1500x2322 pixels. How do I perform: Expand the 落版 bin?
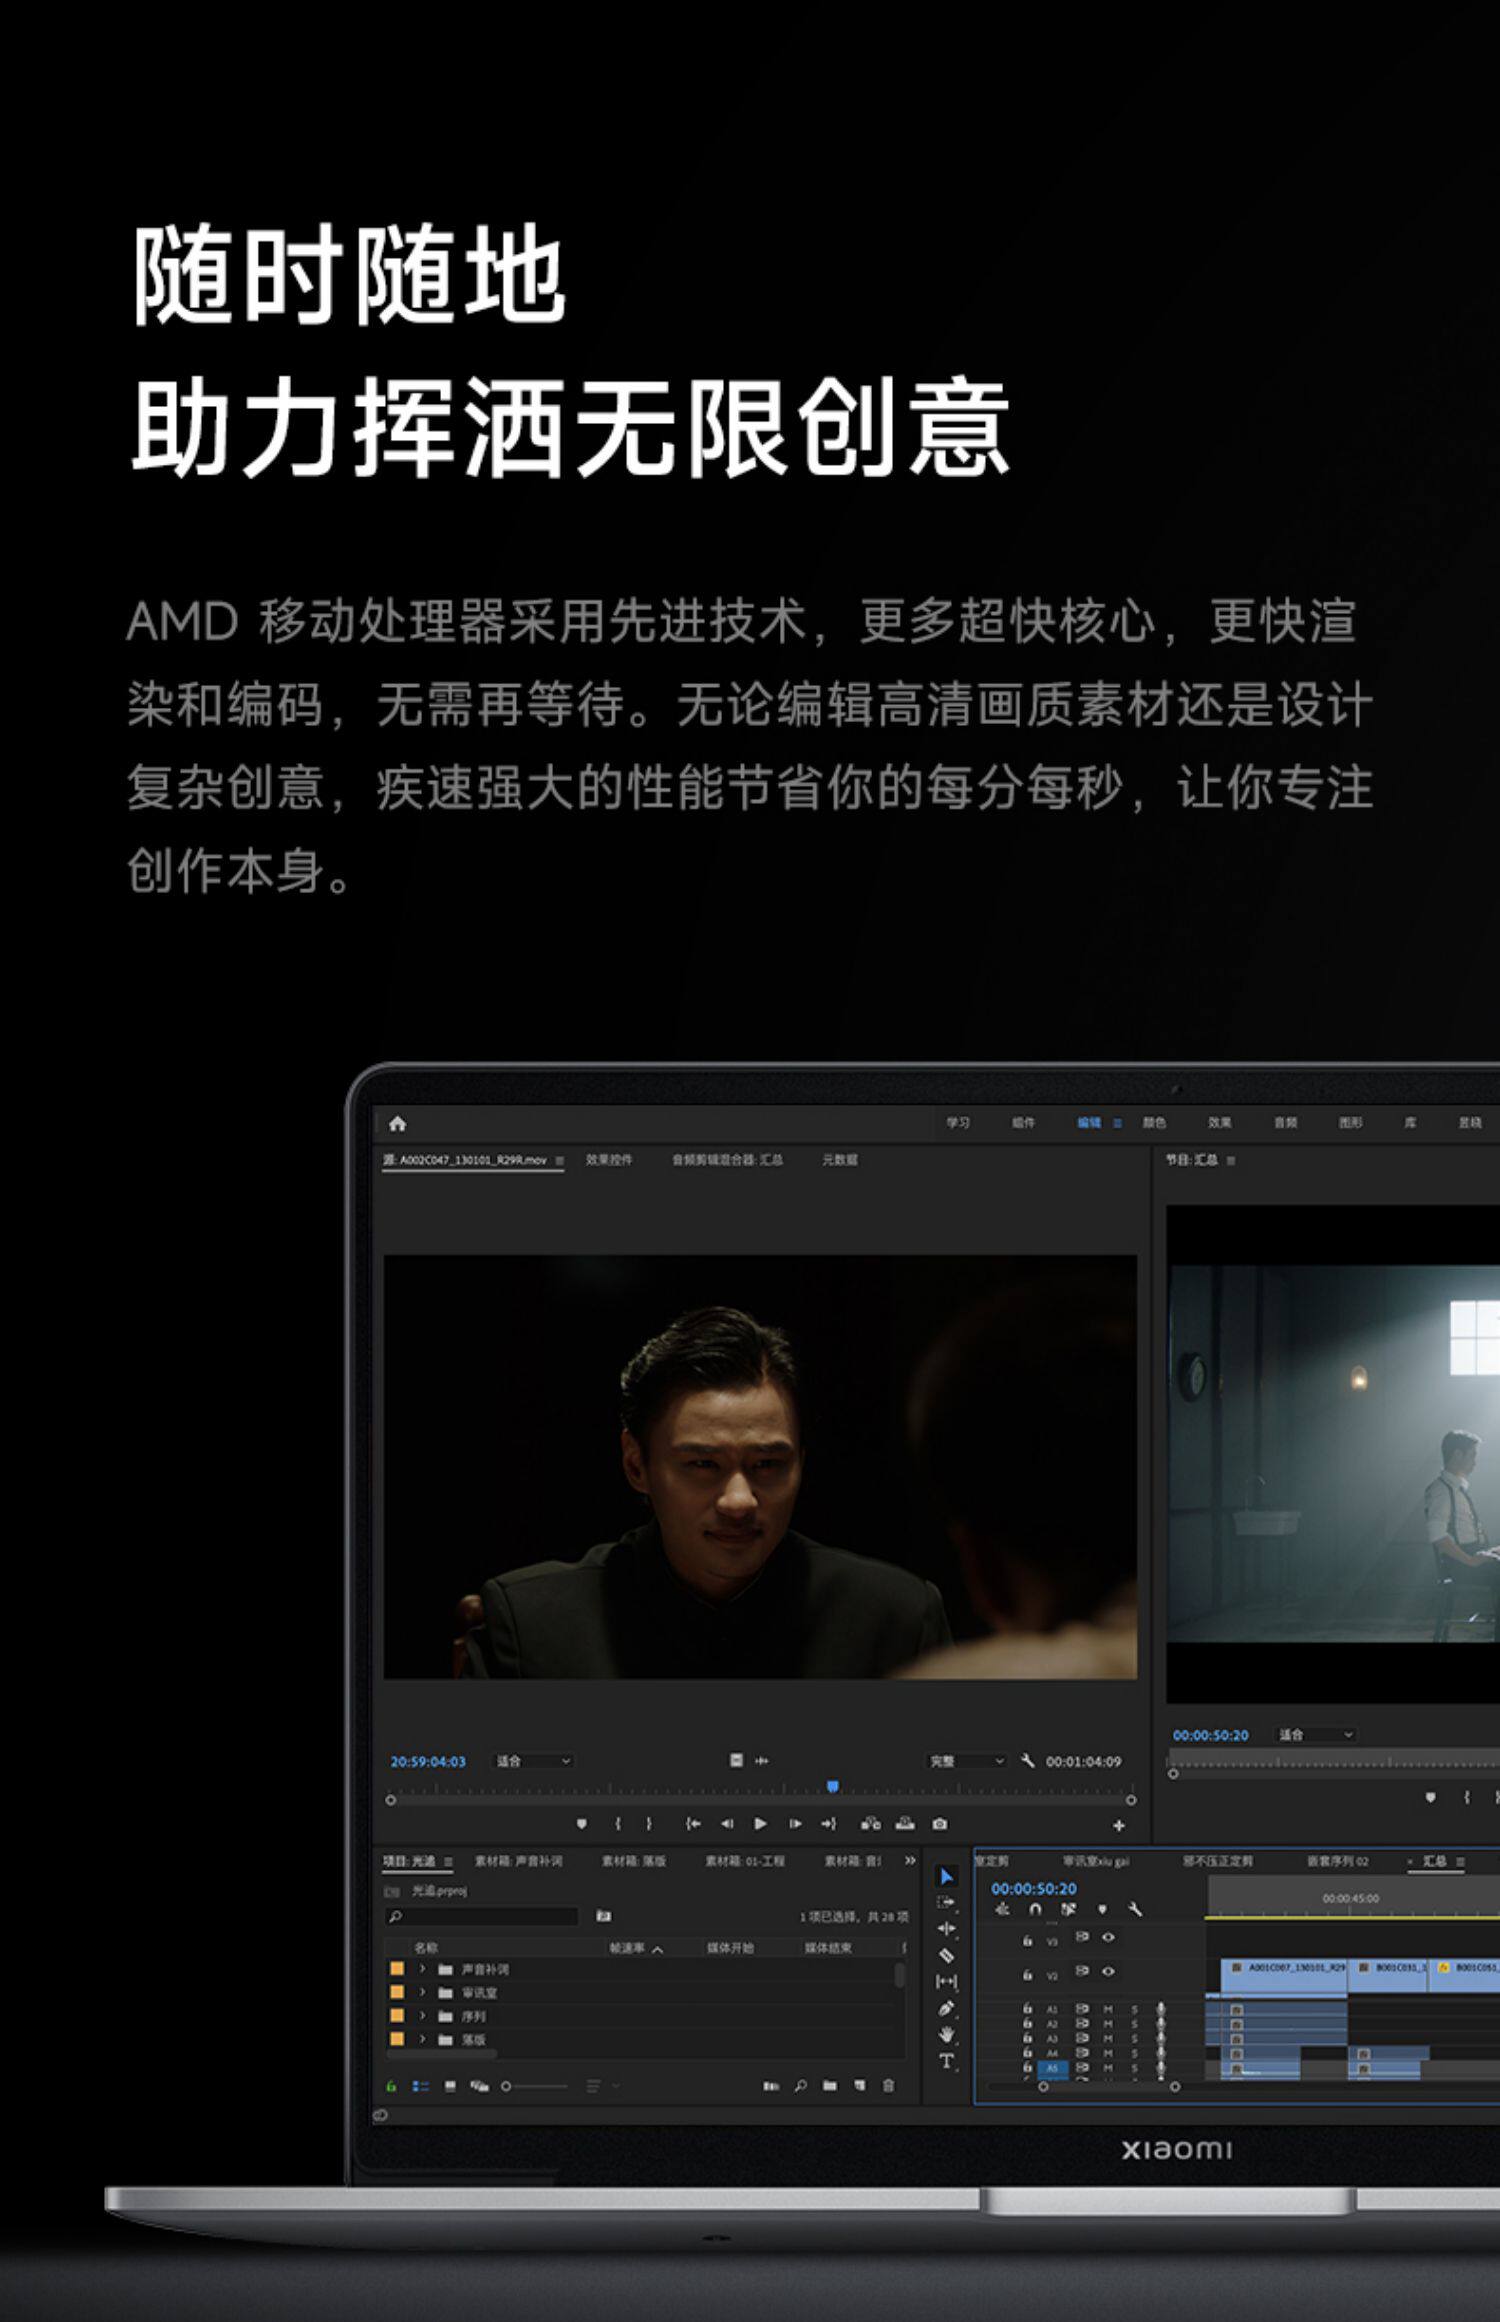[x=422, y=2039]
